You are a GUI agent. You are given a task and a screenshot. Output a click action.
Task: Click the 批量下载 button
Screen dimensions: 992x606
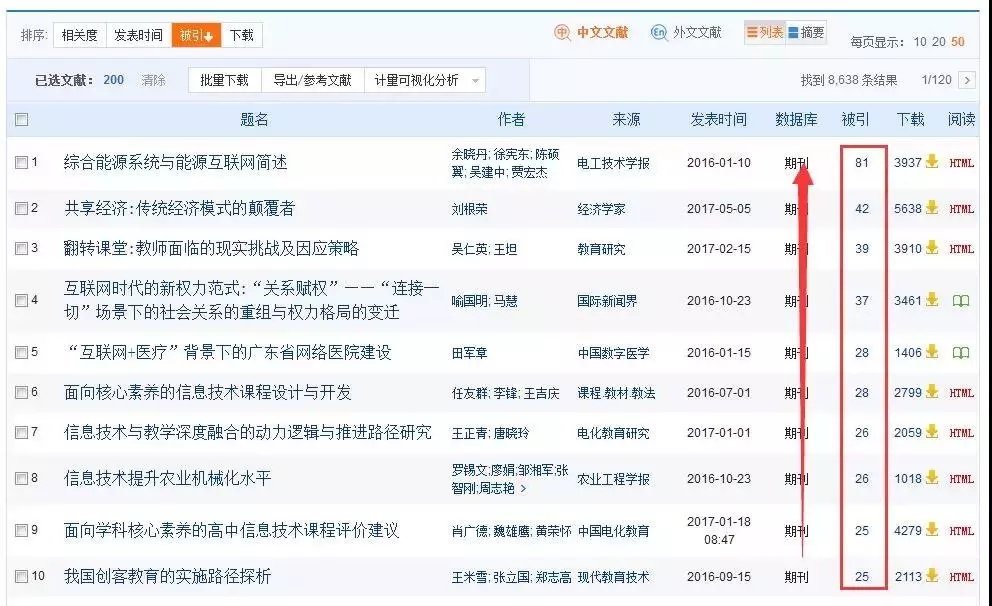(x=225, y=80)
